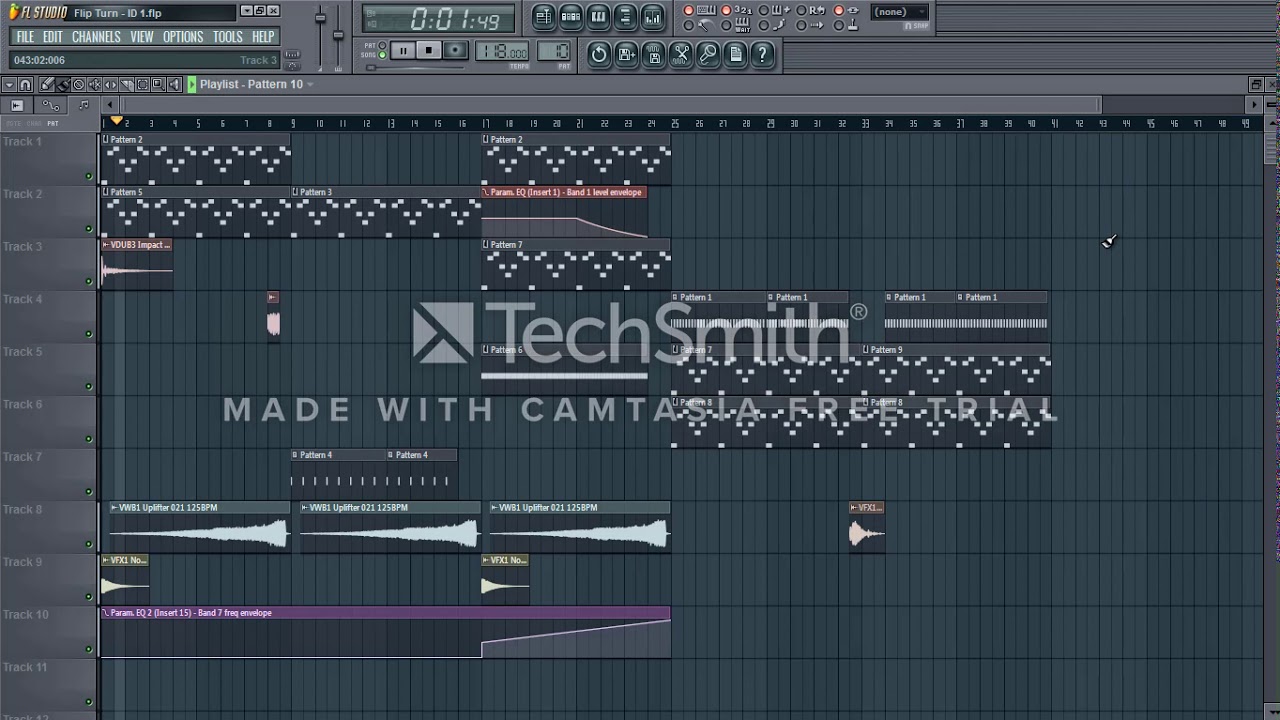The height and width of the screenshot is (720, 1280).
Task: Switch to PAT pattern mode
Action: [382, 45]
